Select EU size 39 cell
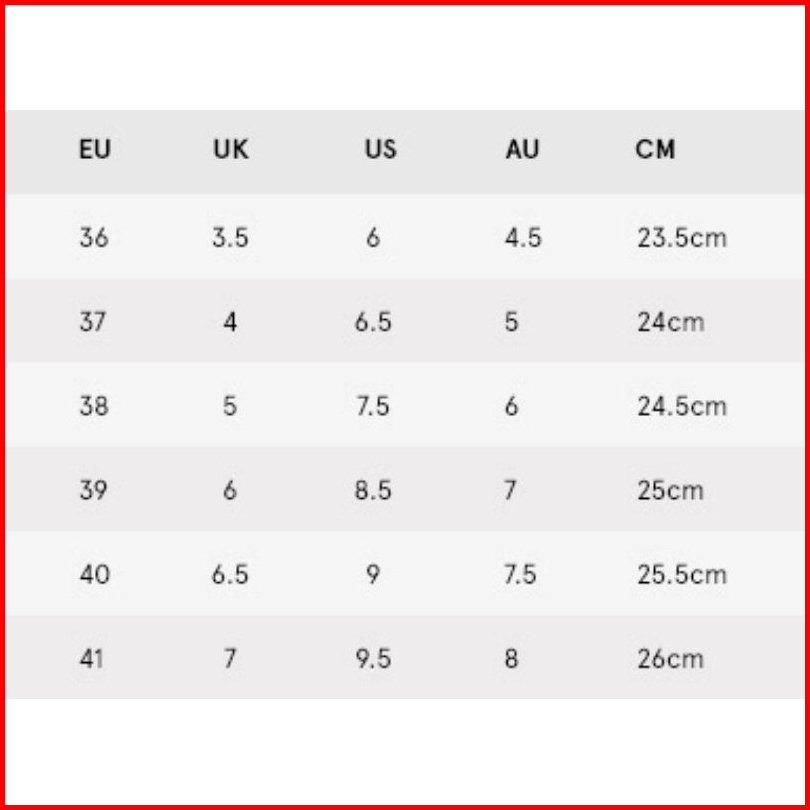The width and height of the screenshot is (810, 810). 94,491
